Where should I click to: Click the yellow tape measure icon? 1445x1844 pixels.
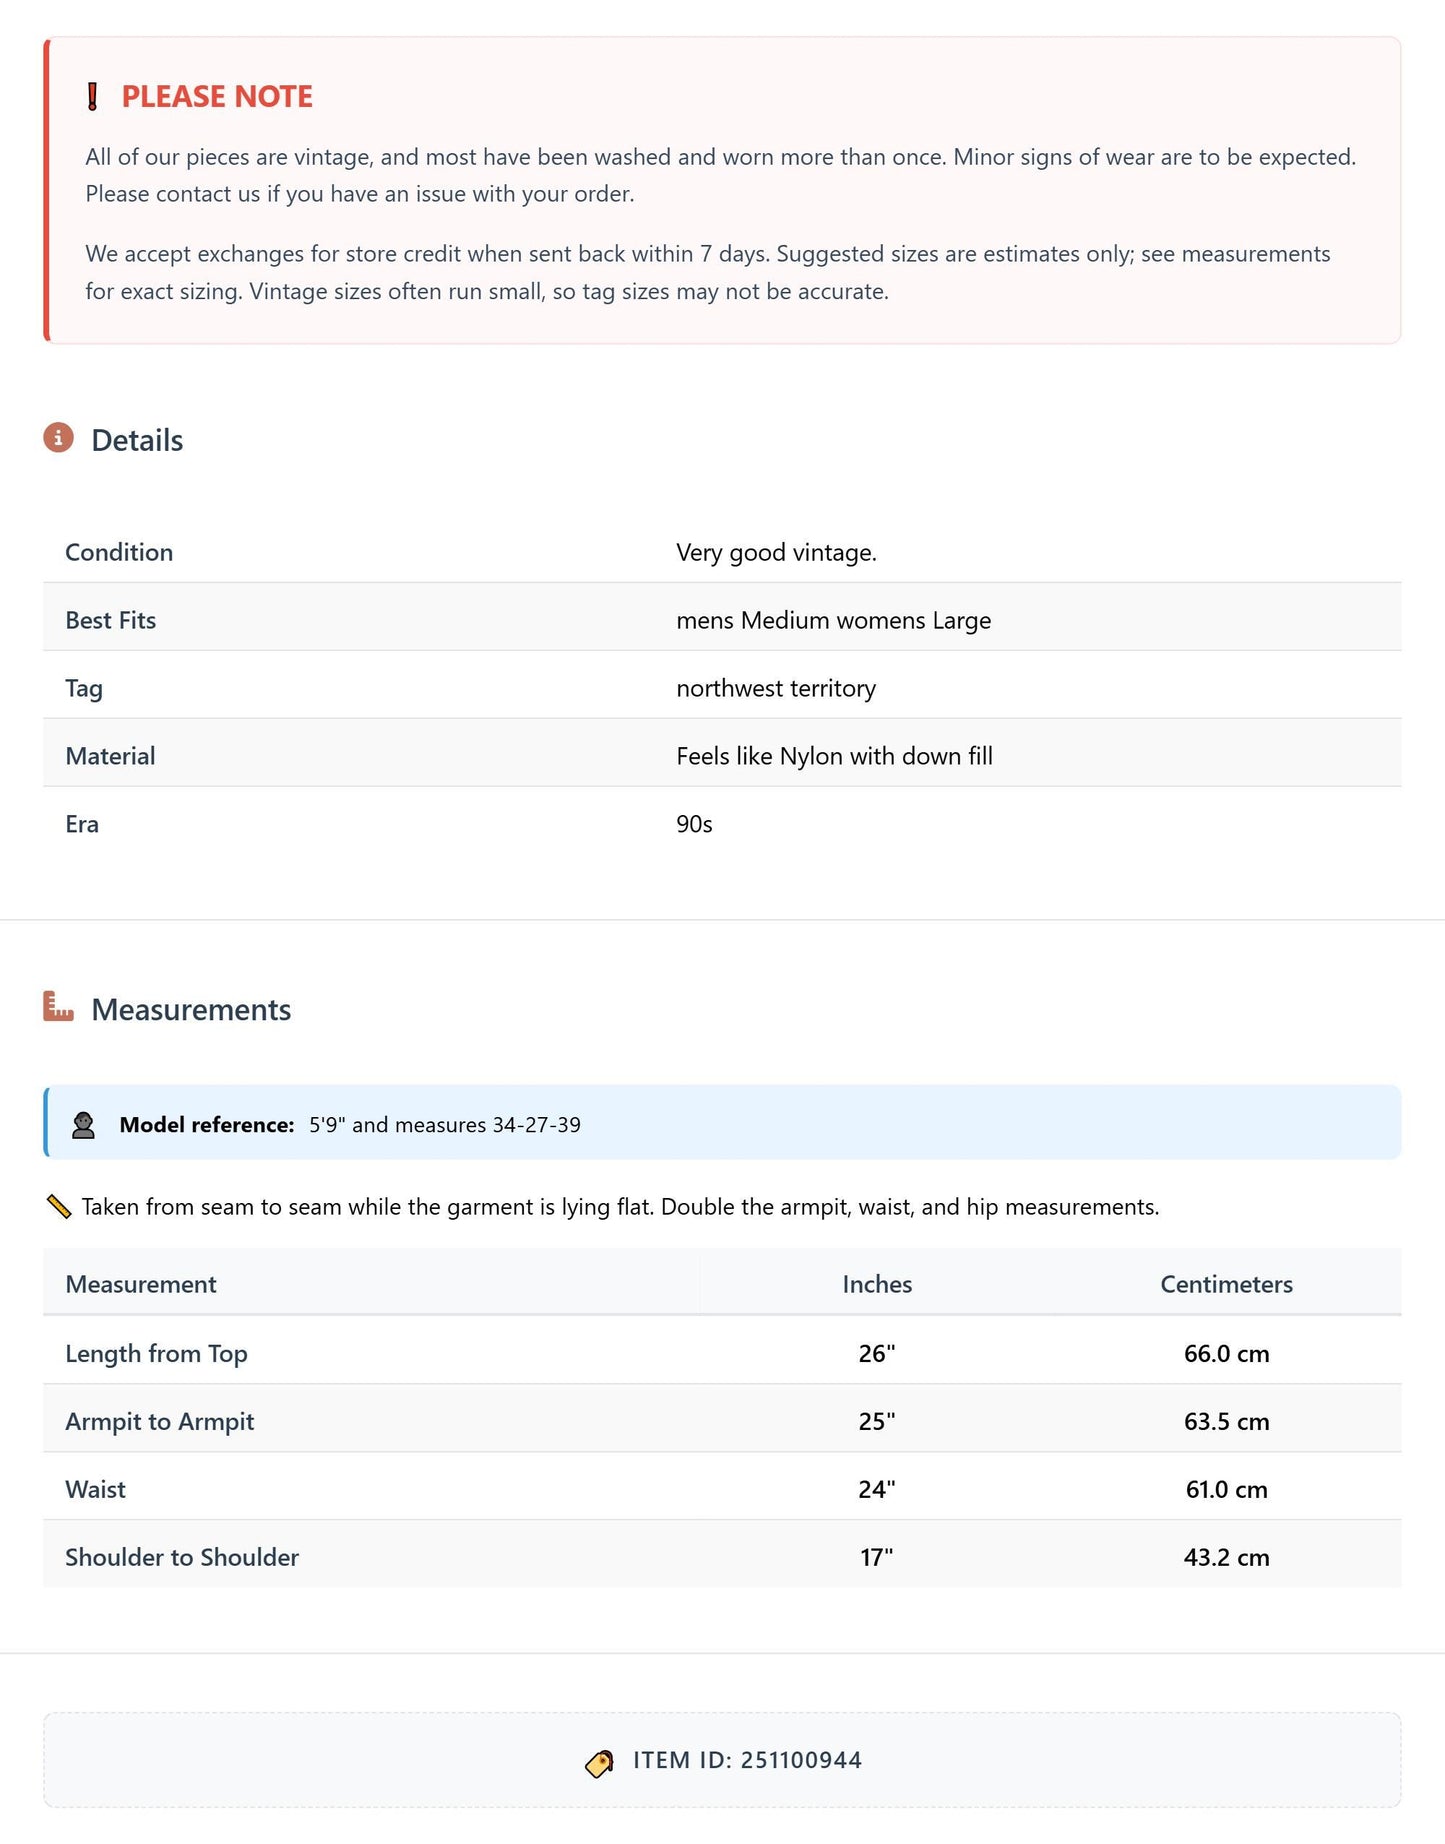[59, 1207]
